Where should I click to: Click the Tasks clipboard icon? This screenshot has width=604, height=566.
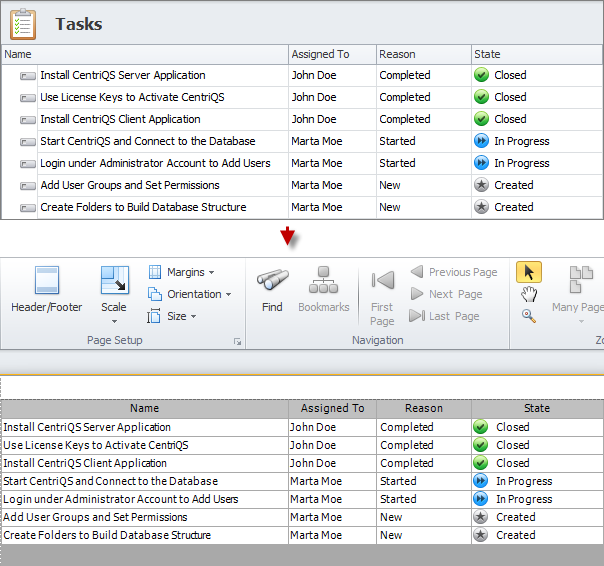click(23, 24)
